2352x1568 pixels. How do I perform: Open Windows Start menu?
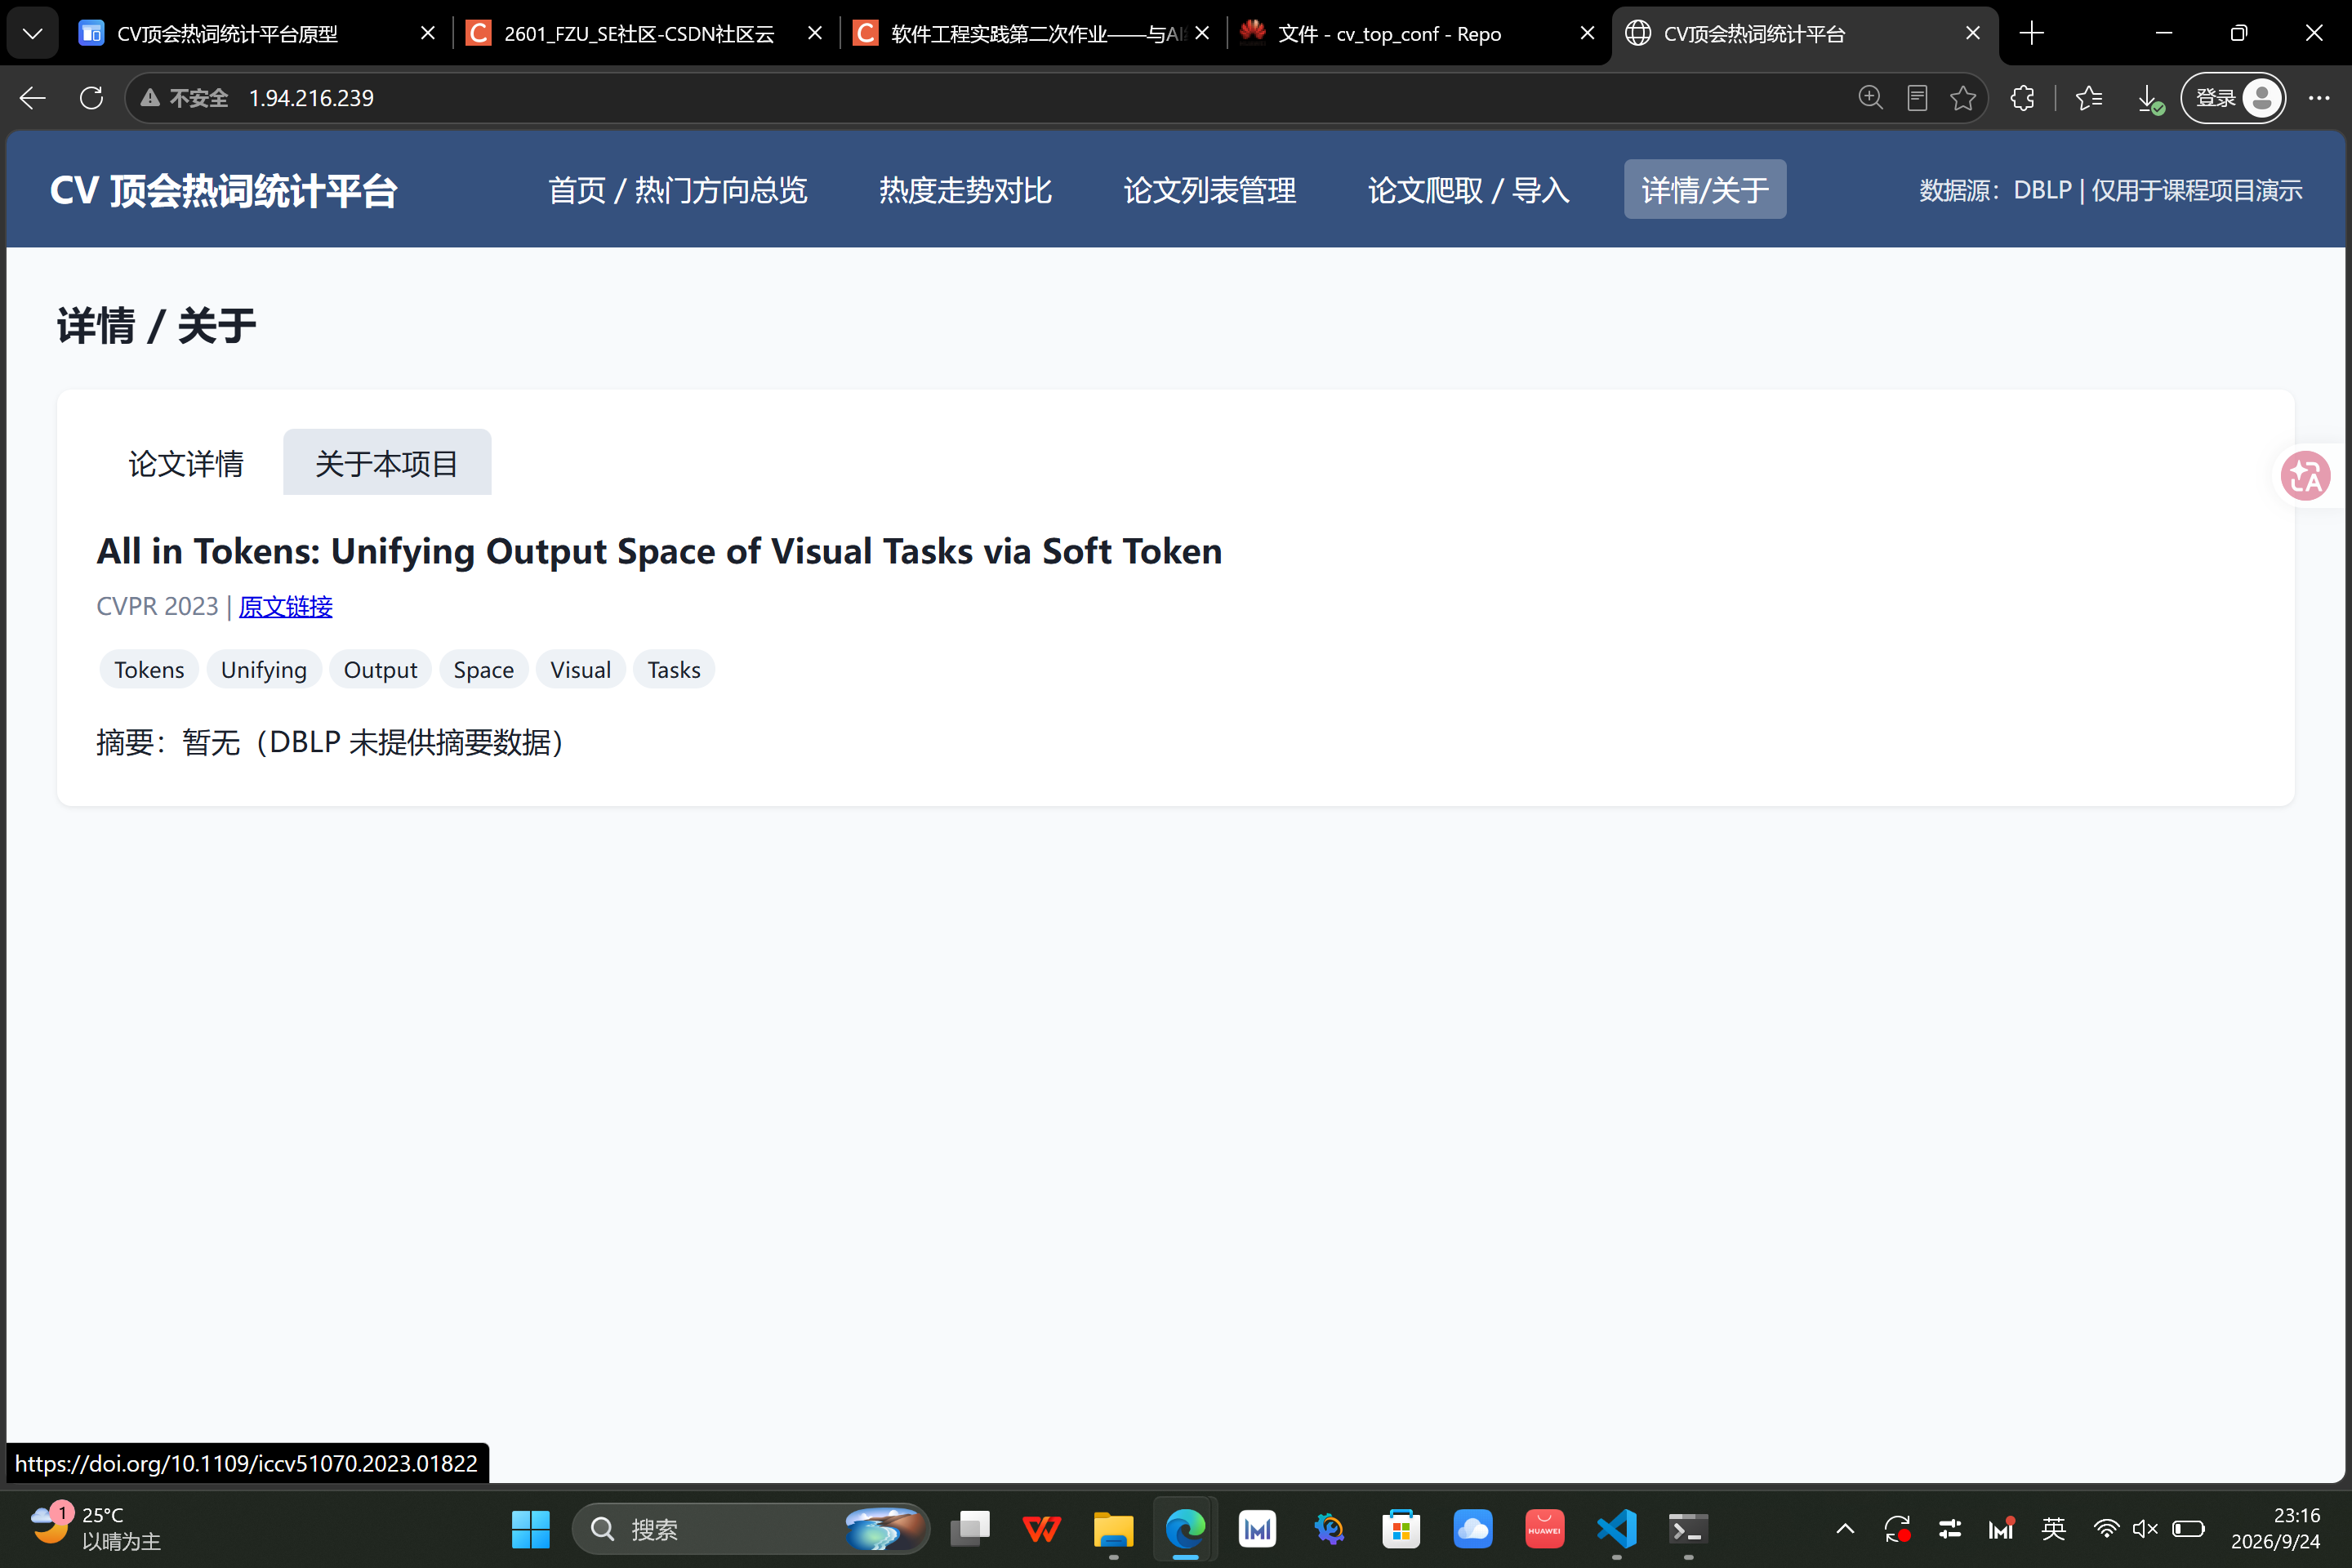point(530,1529)
